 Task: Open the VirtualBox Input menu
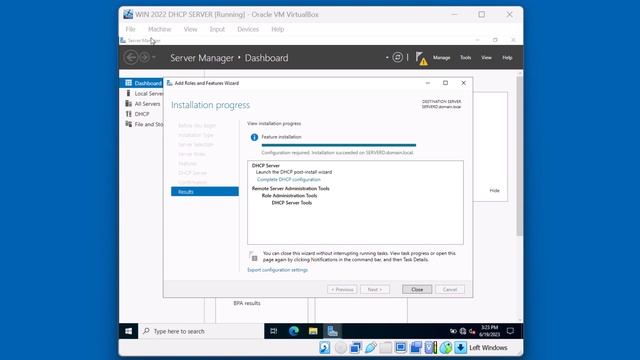pos(217,29)
